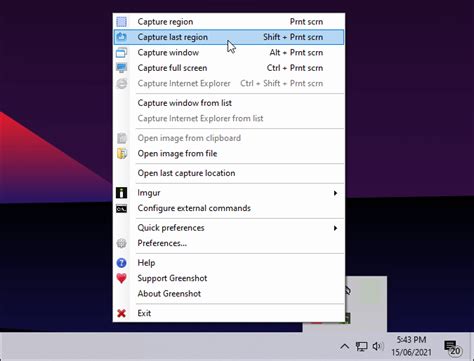Open Action Center notifications icon
Image resolution: width=474 pixels, height=361 pixels.
(453, 348)
